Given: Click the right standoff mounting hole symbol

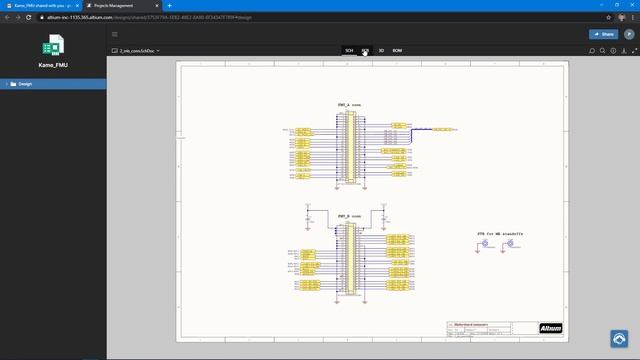Looking at the screenshot, I should [x=510, y=243].
